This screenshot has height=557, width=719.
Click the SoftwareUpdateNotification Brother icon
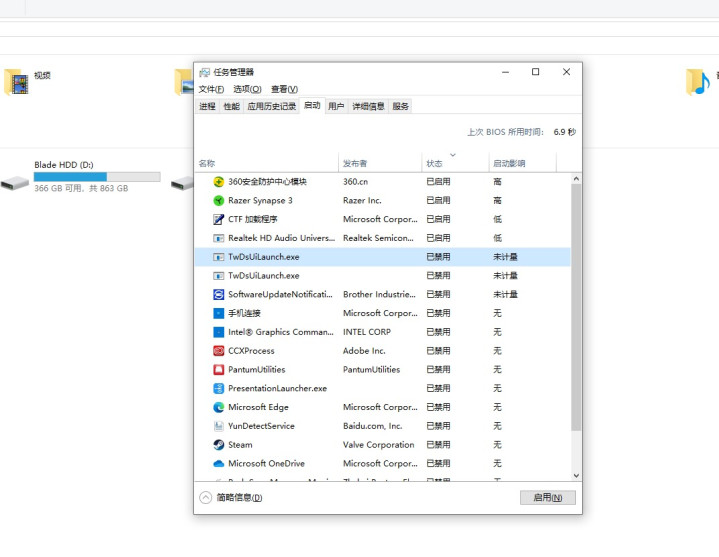click(219, 294)
